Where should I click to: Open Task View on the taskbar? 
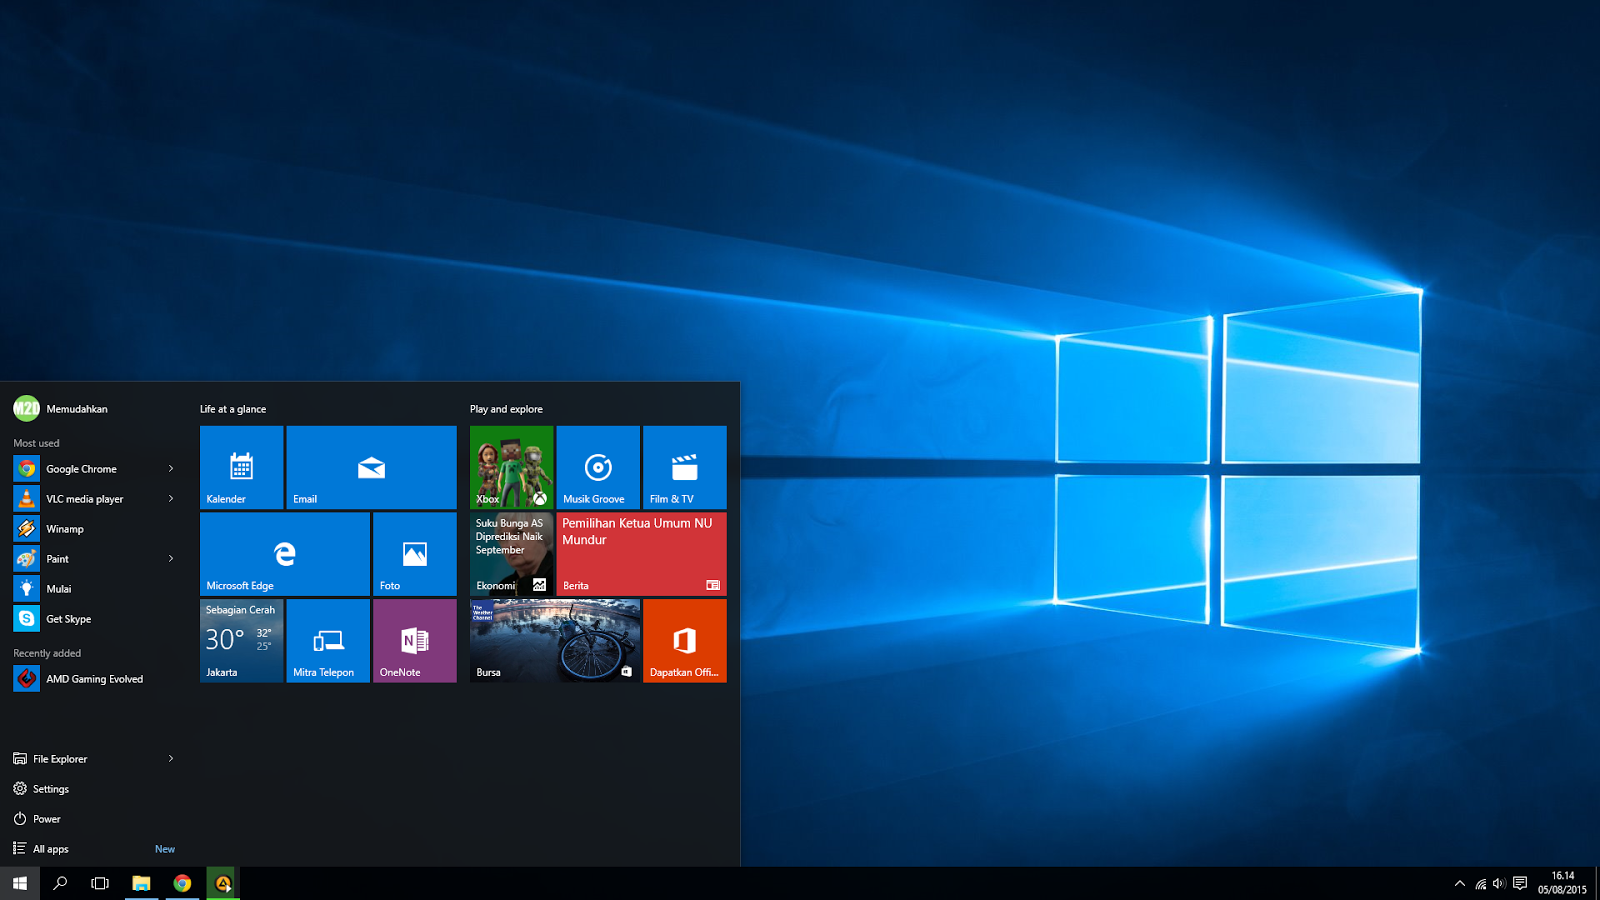100,883
